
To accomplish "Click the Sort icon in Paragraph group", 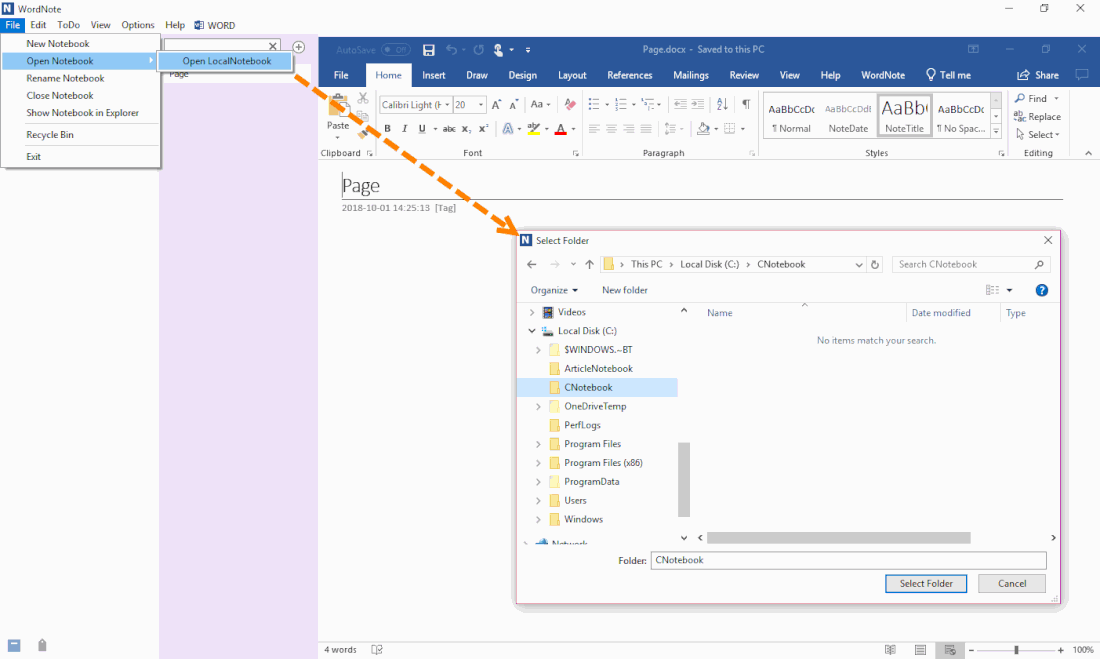I will [x=722, y=105].
